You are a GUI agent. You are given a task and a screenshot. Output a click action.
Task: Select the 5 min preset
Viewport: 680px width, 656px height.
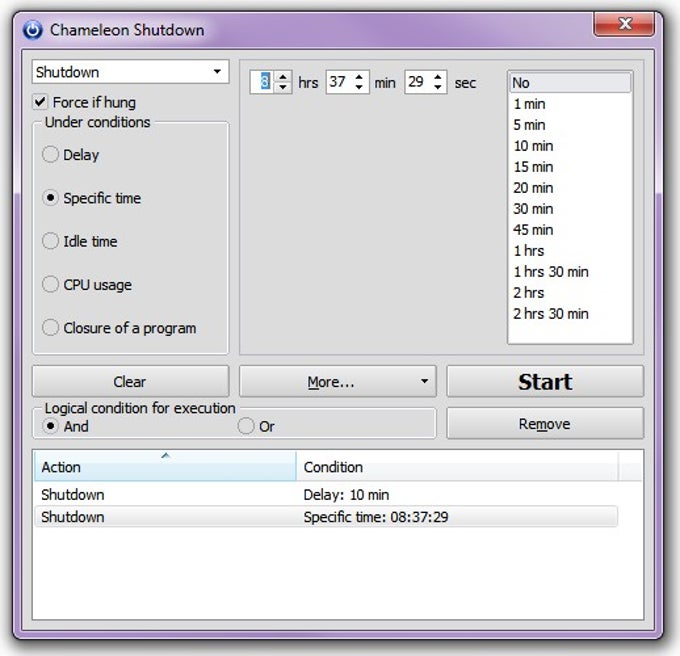point(570,125)
